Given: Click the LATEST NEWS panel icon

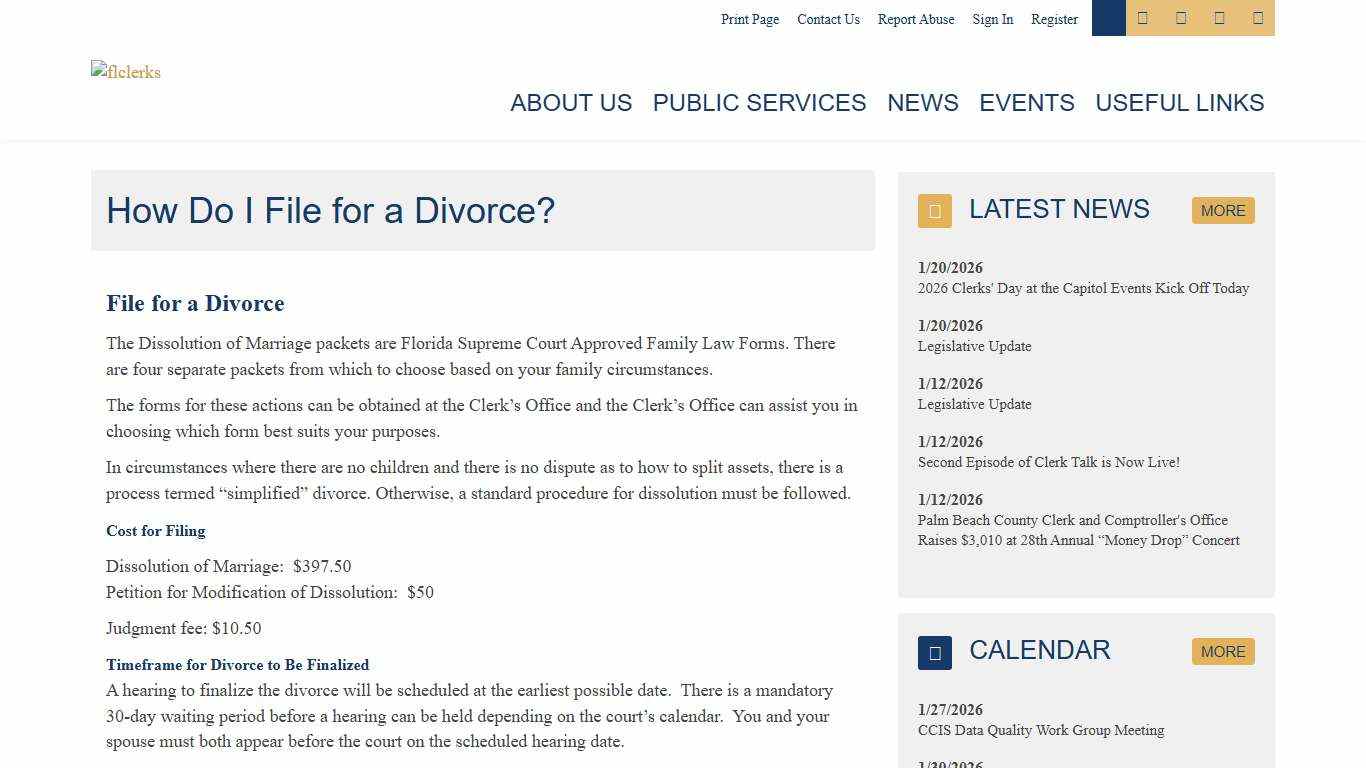Looking at the screenshot, I should click(x=934, y=211).
